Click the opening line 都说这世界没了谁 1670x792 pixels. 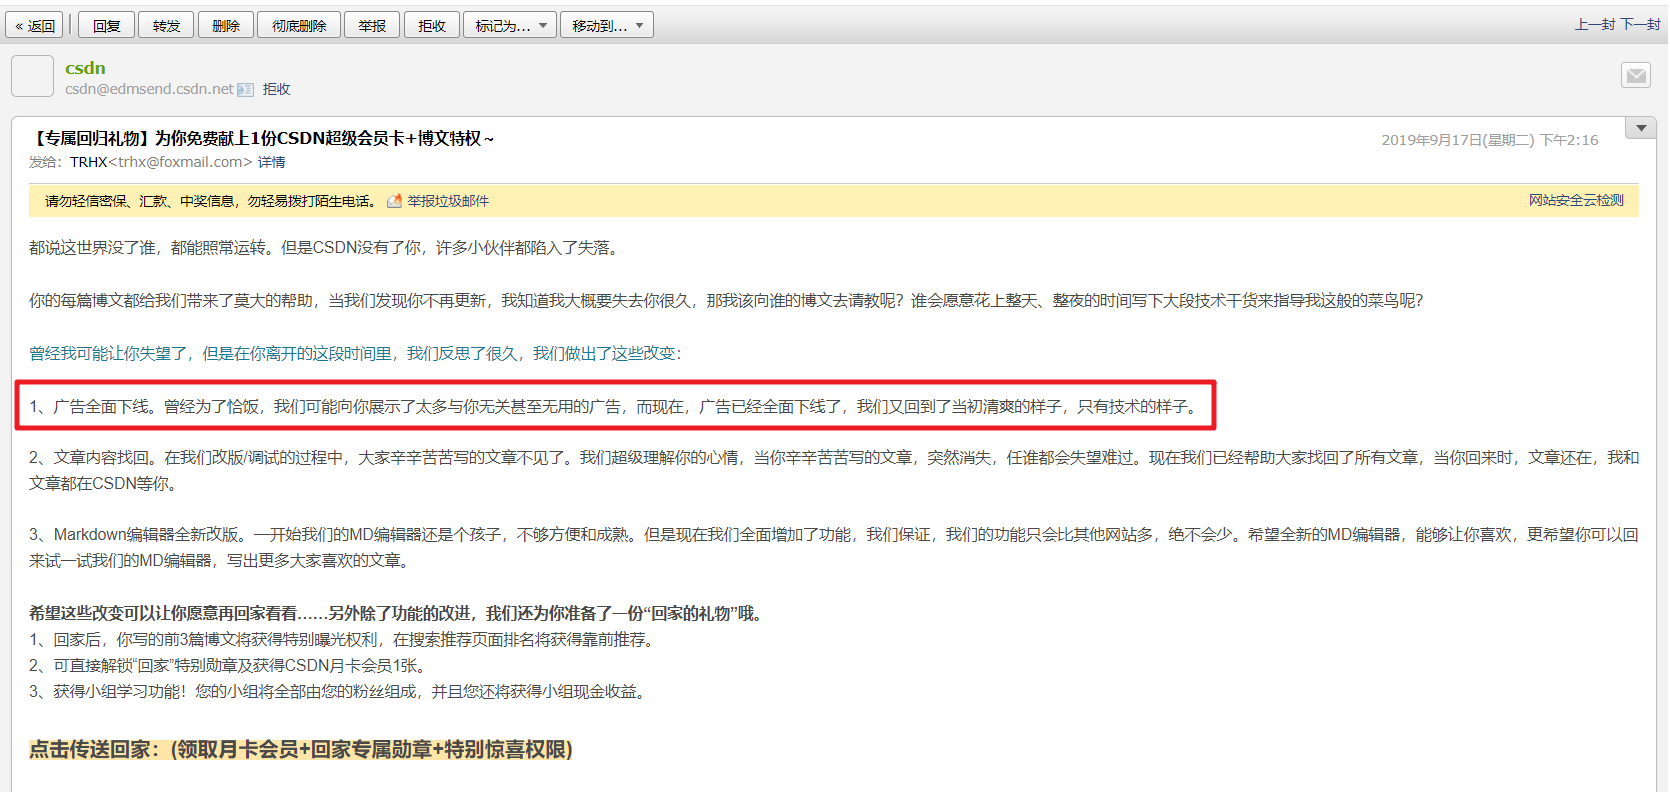point(326,247)
